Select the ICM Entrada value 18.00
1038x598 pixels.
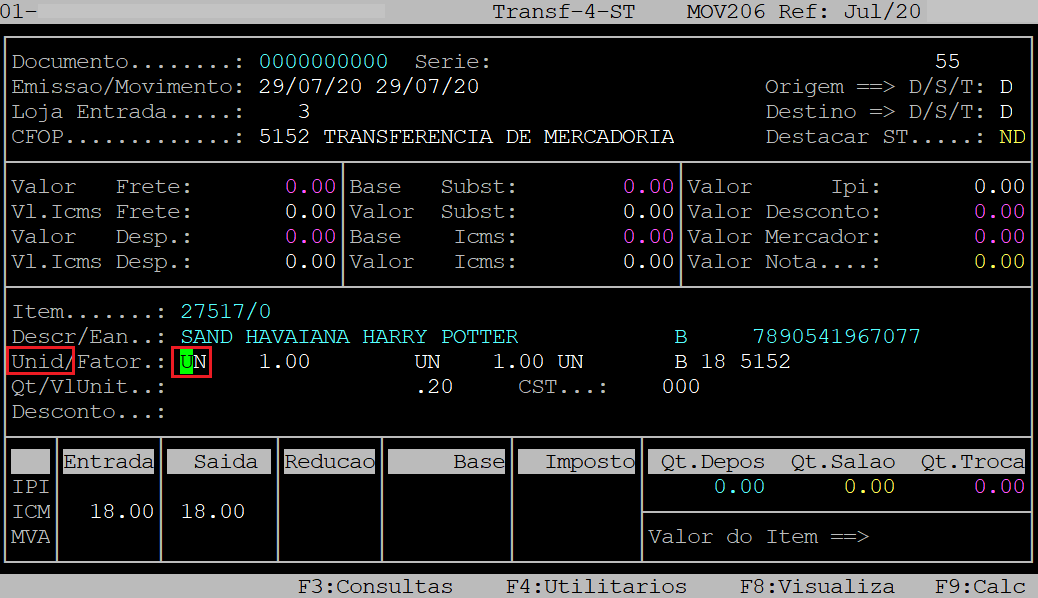click(122, 512)
